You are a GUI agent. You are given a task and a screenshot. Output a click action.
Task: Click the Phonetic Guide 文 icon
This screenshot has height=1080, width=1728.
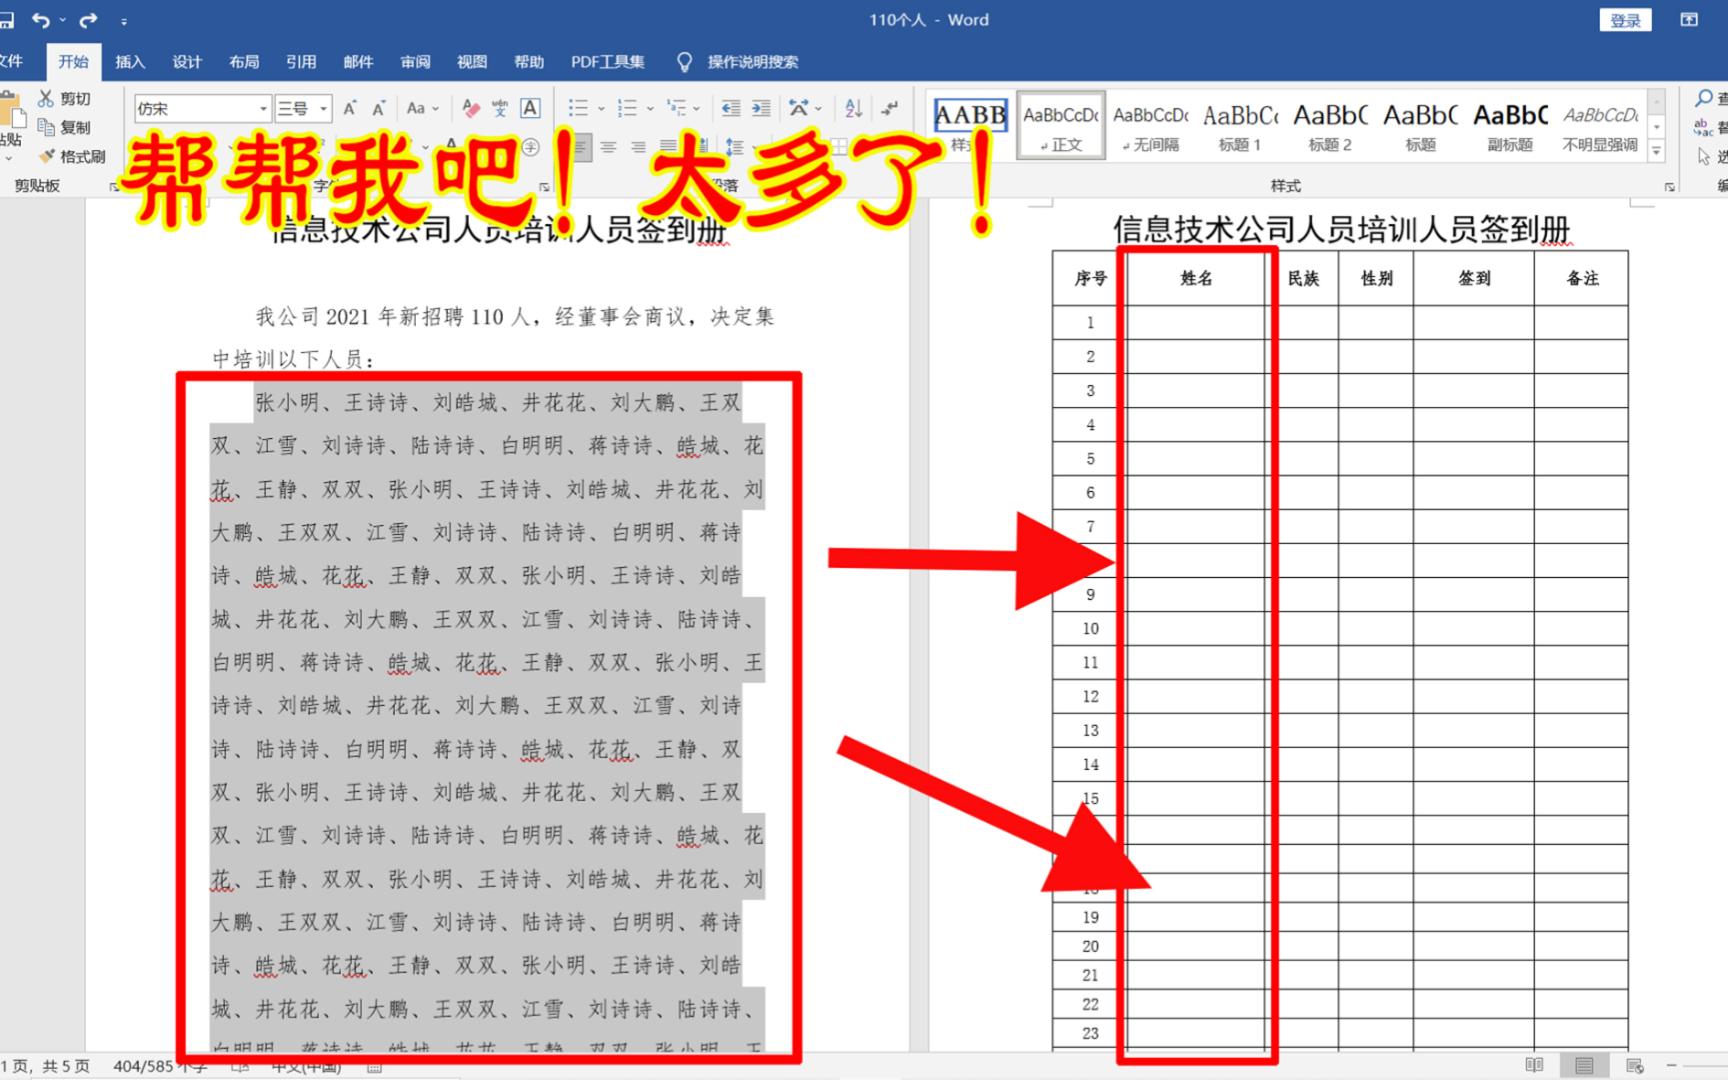pos(500,108)
